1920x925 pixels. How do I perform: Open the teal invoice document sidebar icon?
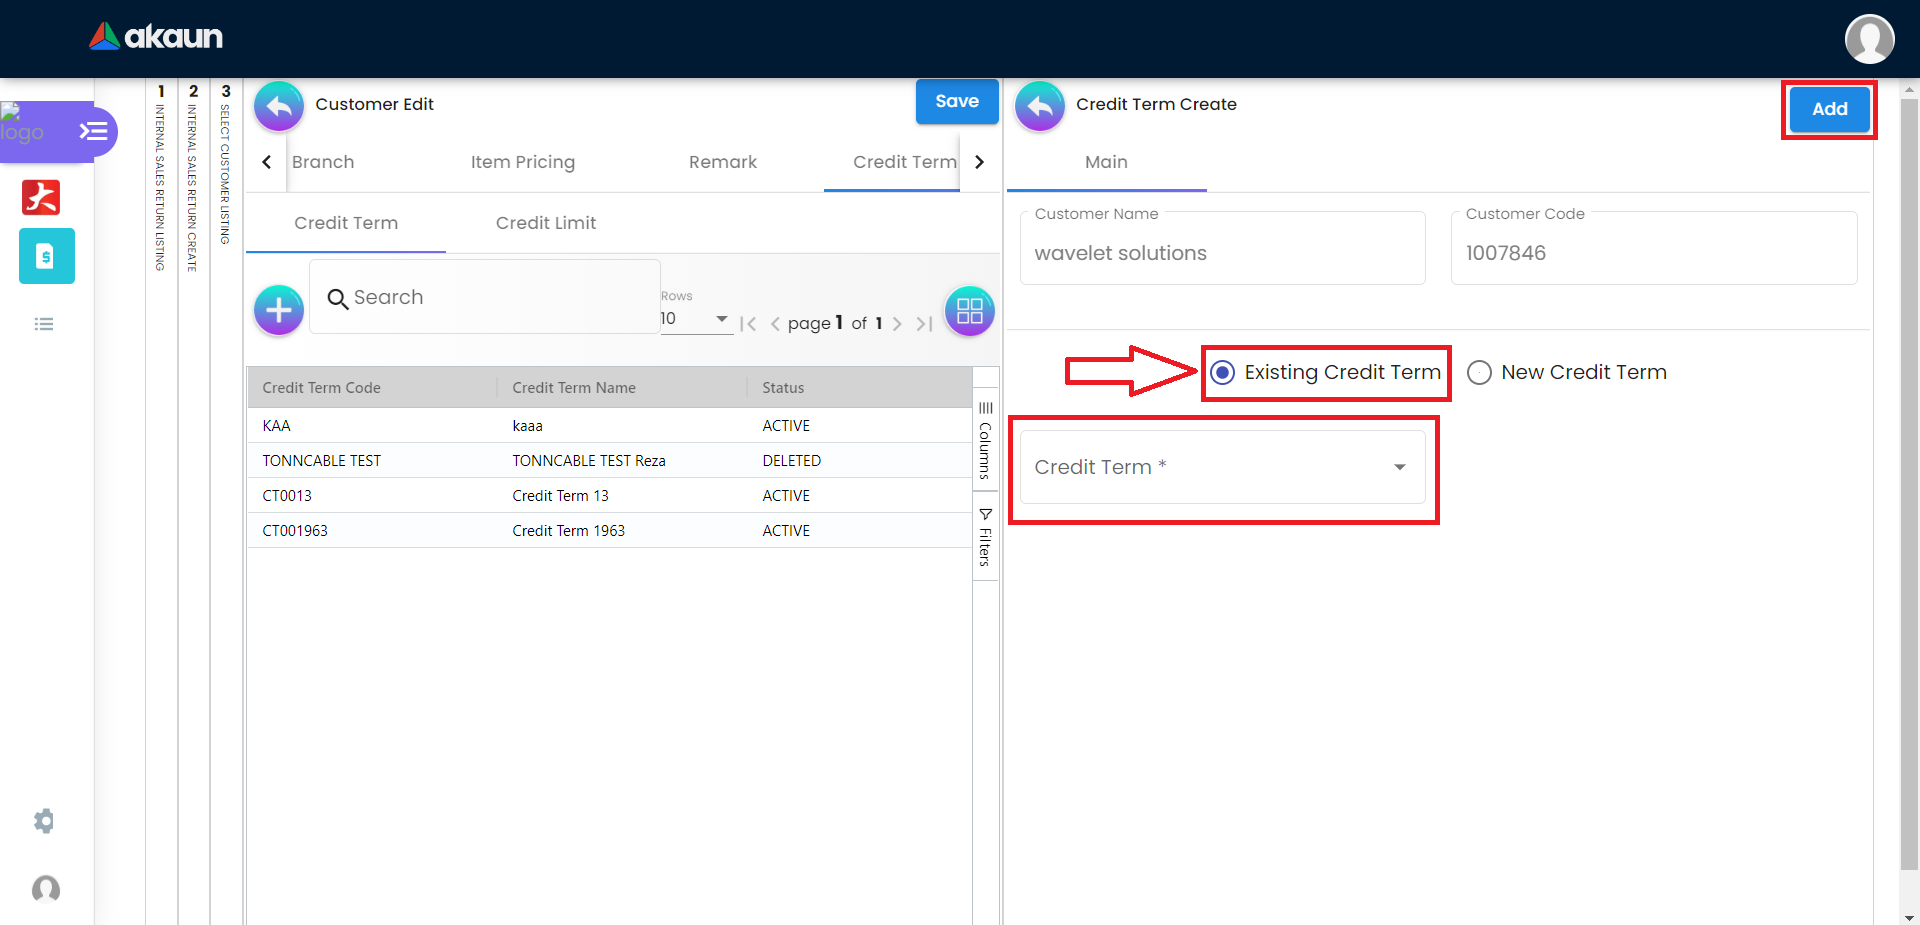(46, 256)
